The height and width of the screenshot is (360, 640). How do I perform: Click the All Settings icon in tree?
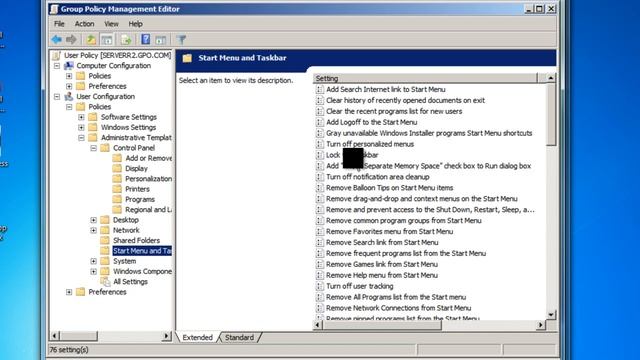(105, 282)
